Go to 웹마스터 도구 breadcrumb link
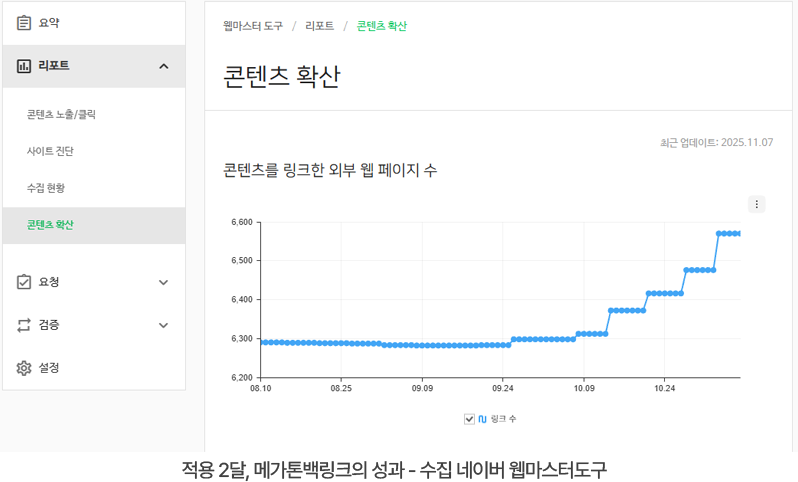The image size is (798, 482). click(x=252, y=26)
